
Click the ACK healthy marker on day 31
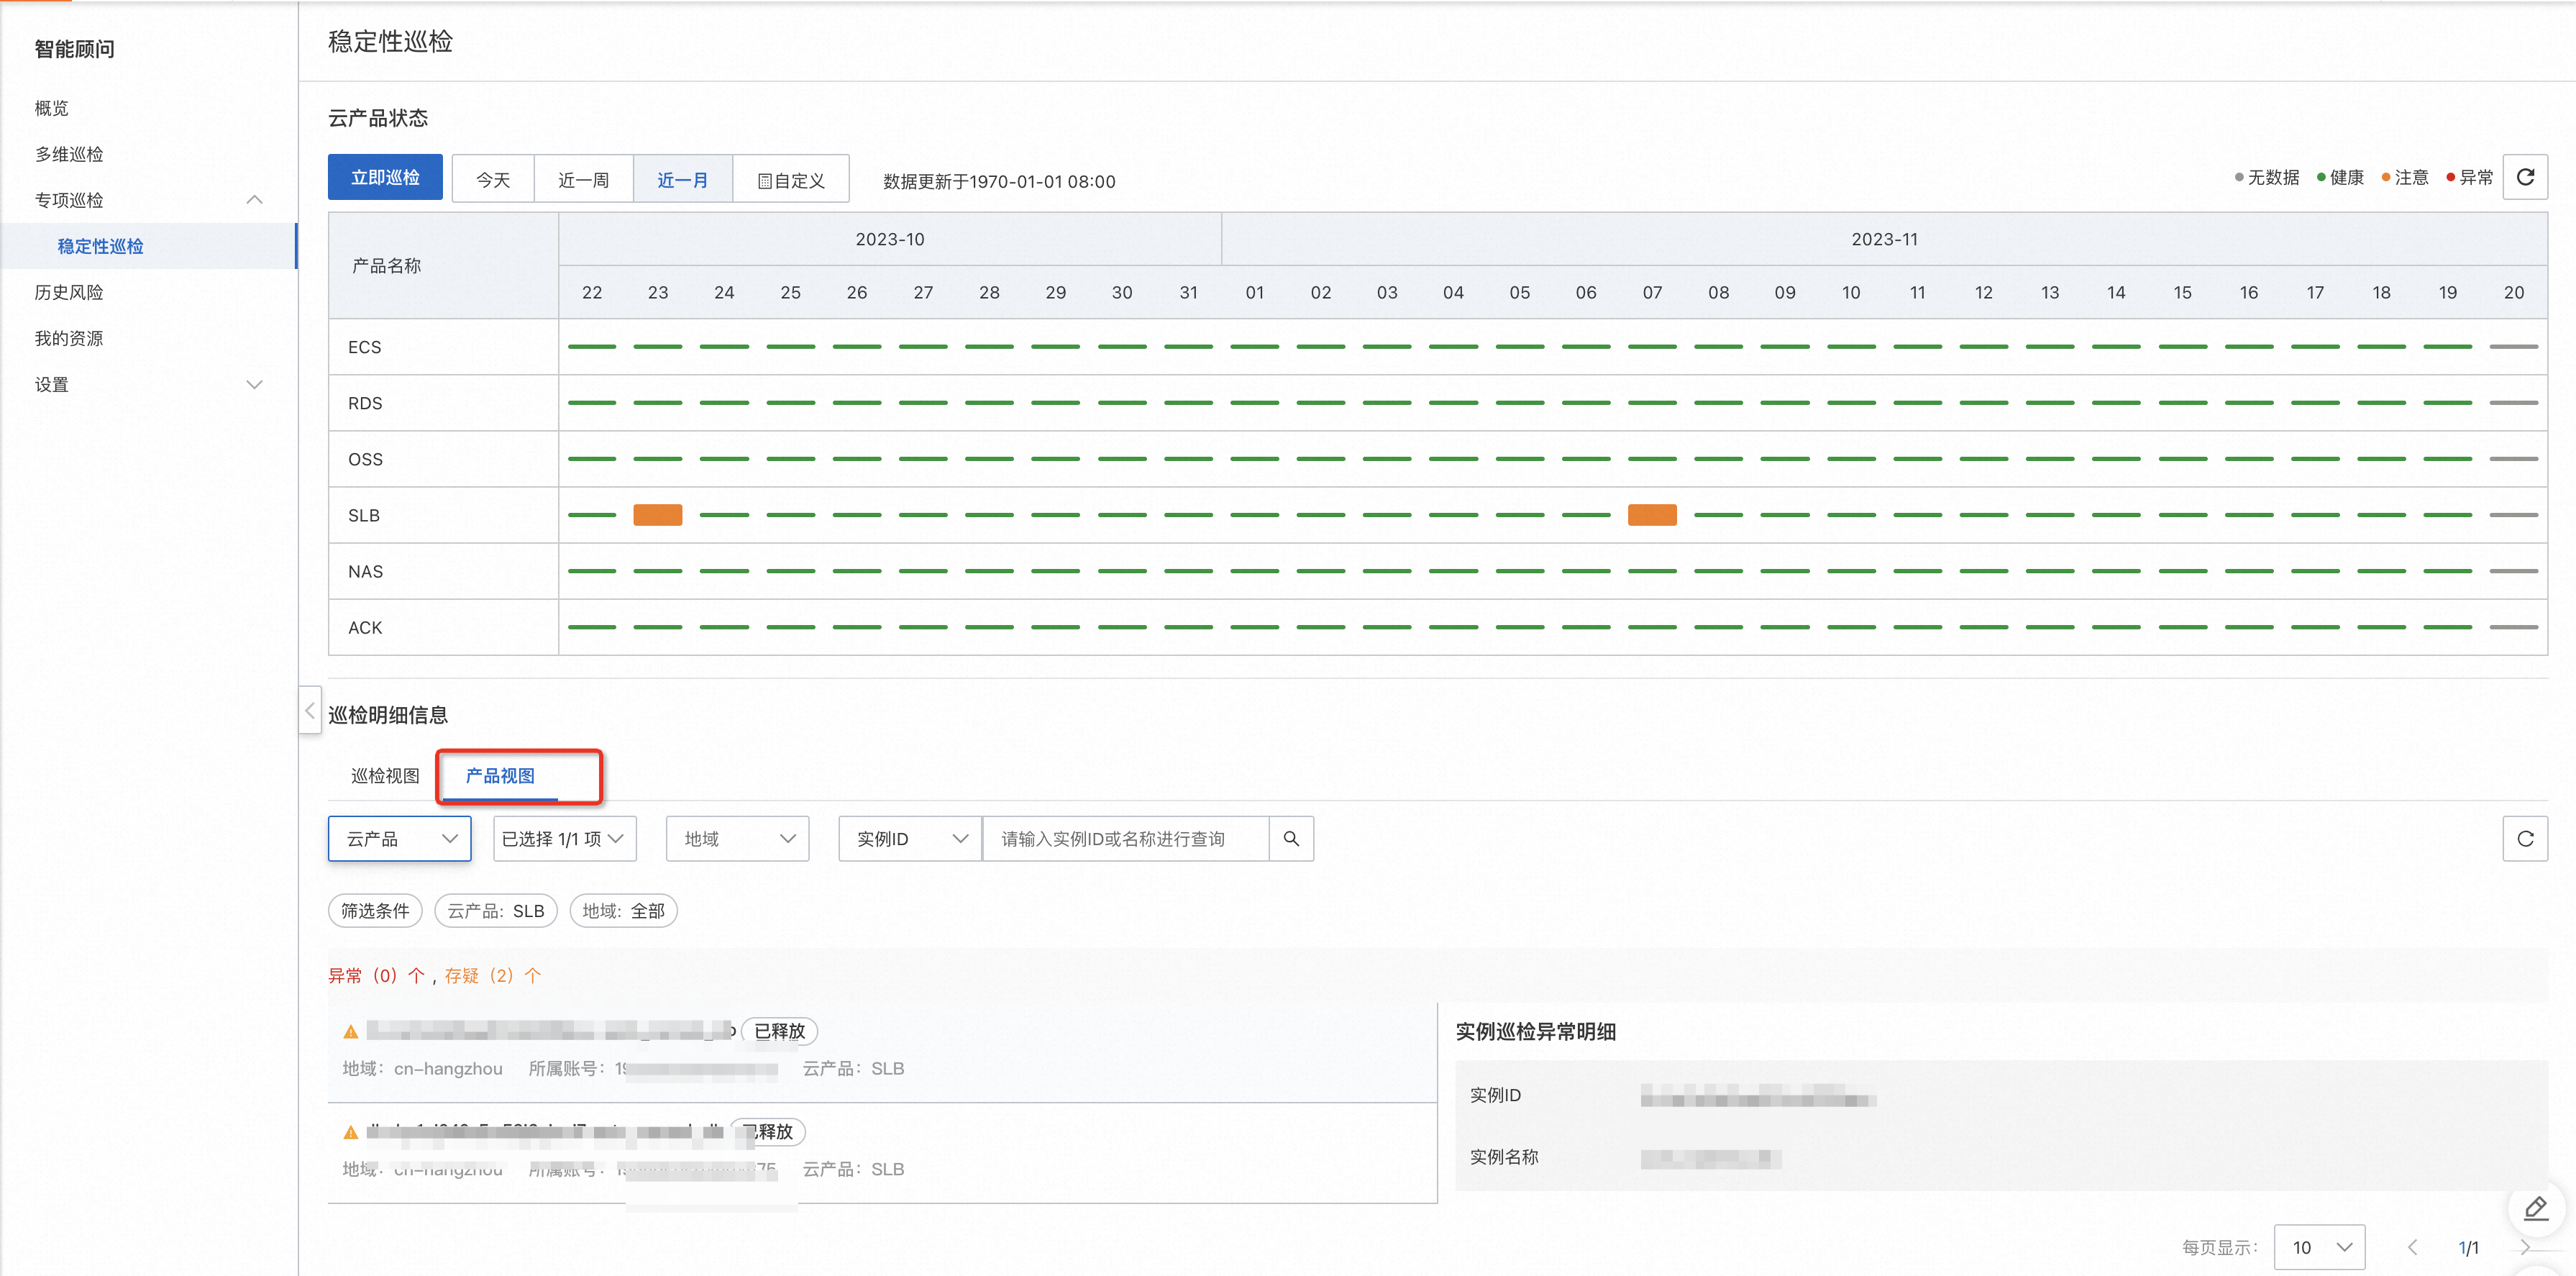tap(1188, 627)
